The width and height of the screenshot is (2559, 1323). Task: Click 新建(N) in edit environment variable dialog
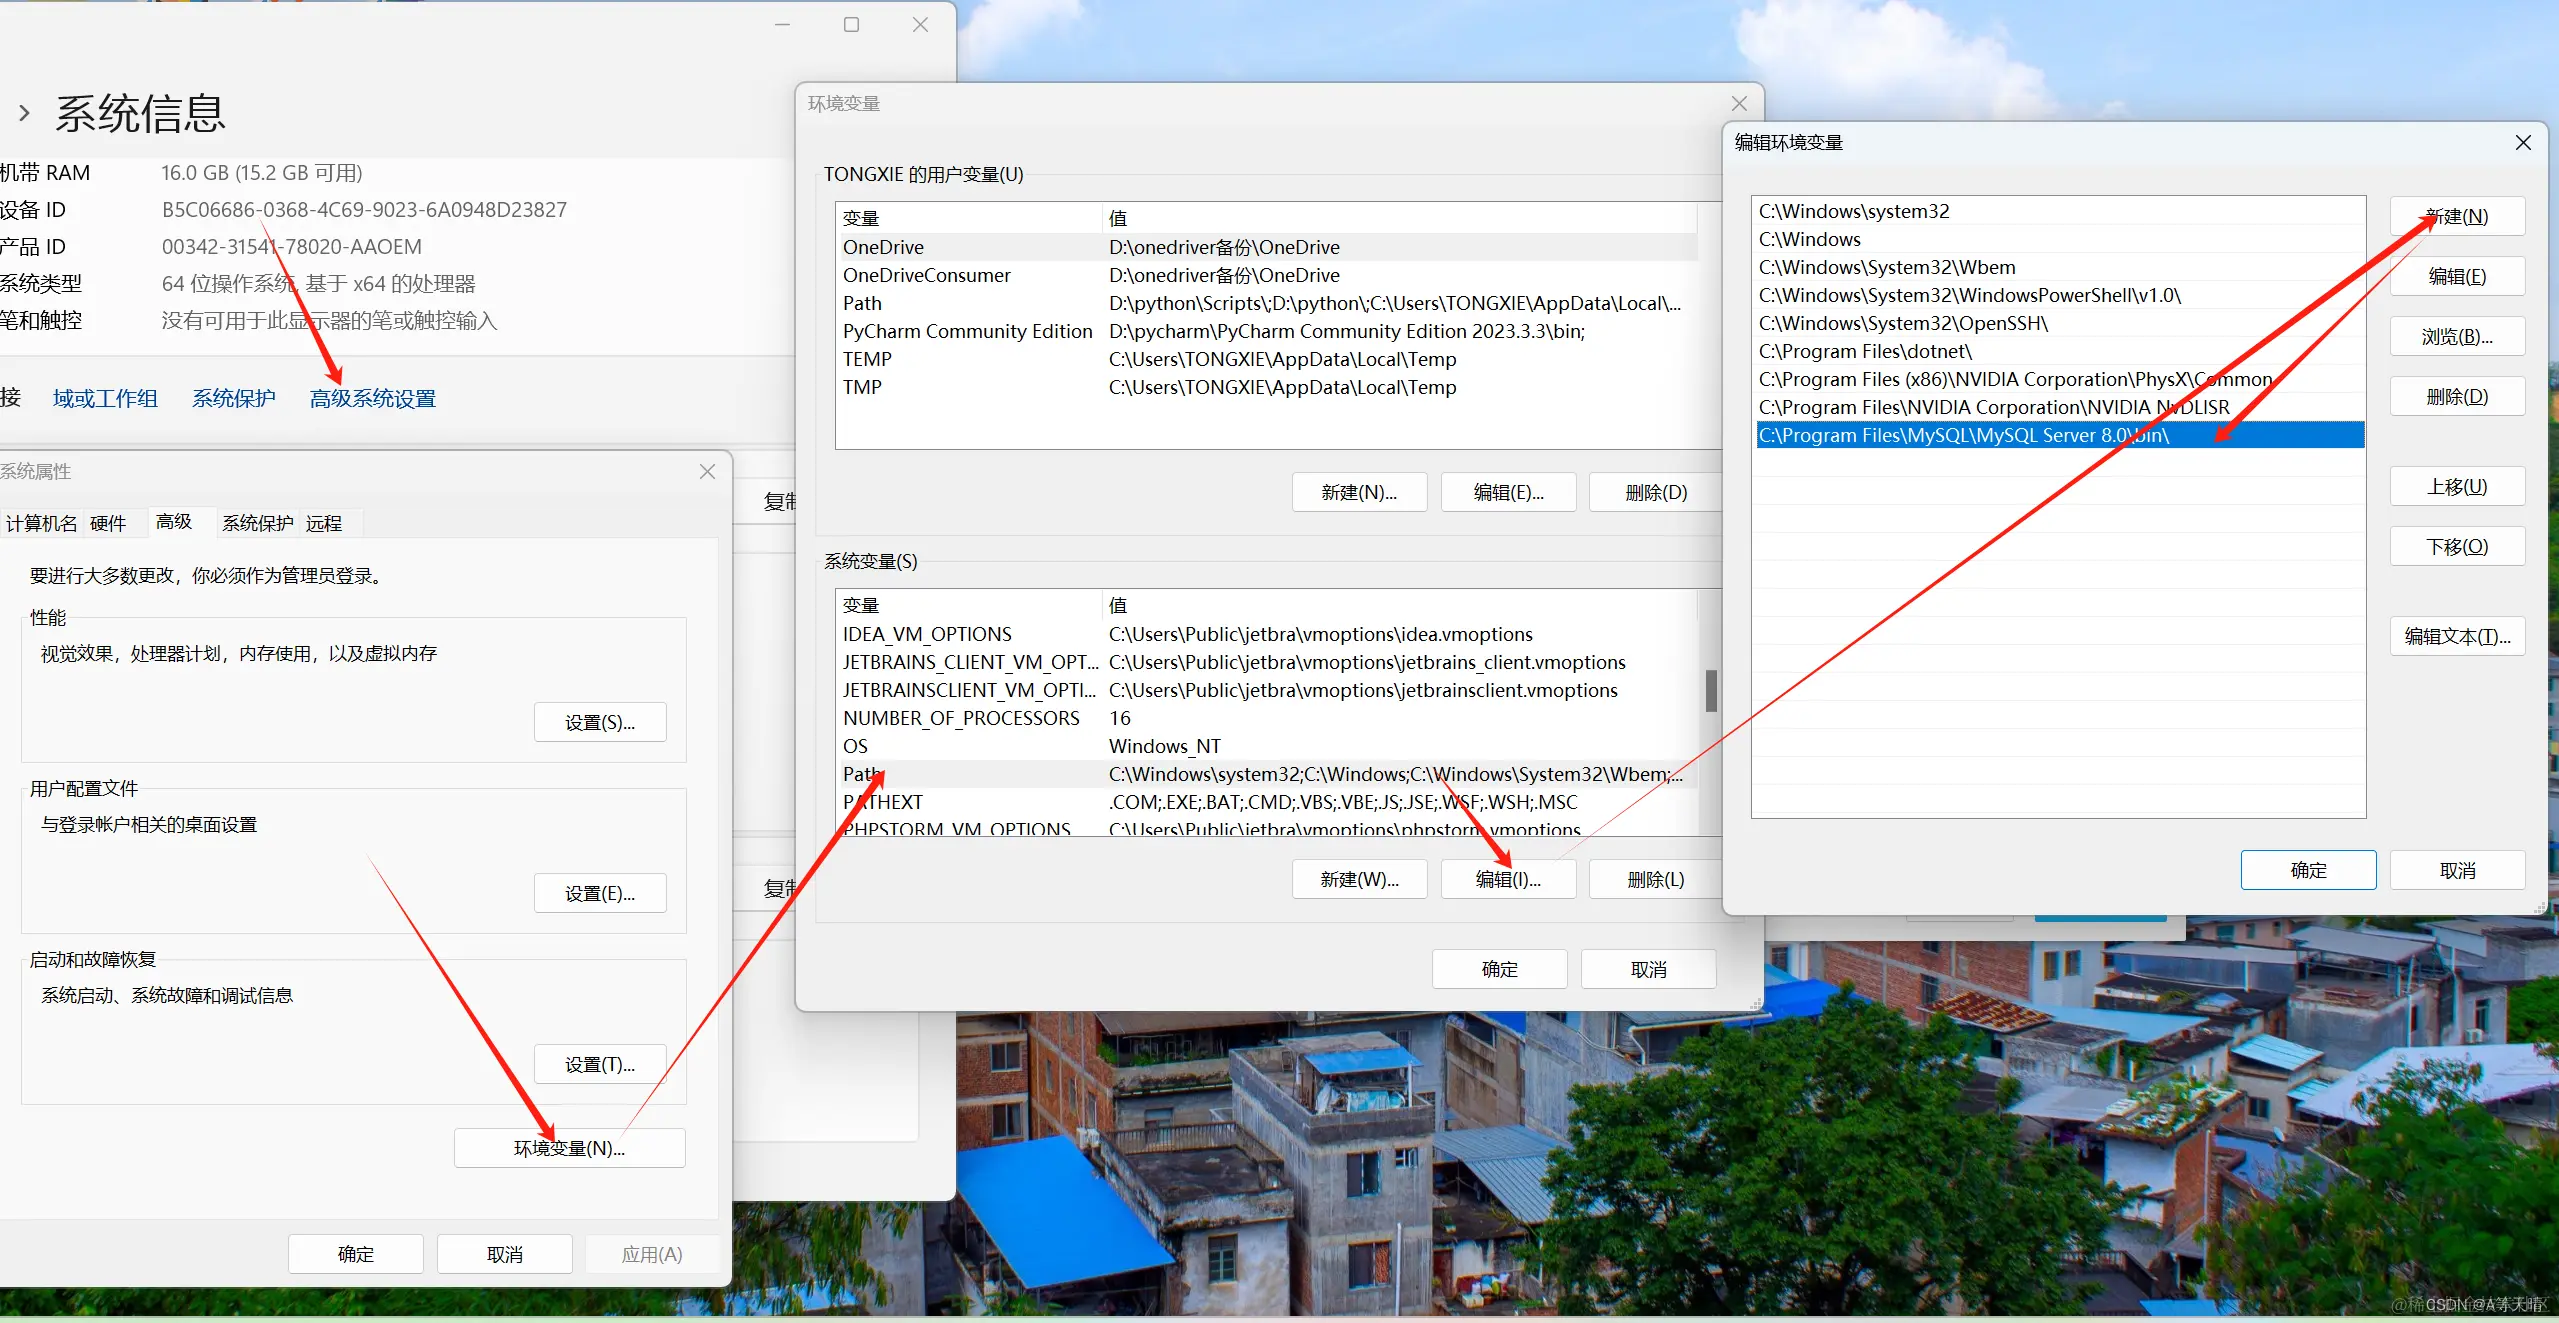2456,217
